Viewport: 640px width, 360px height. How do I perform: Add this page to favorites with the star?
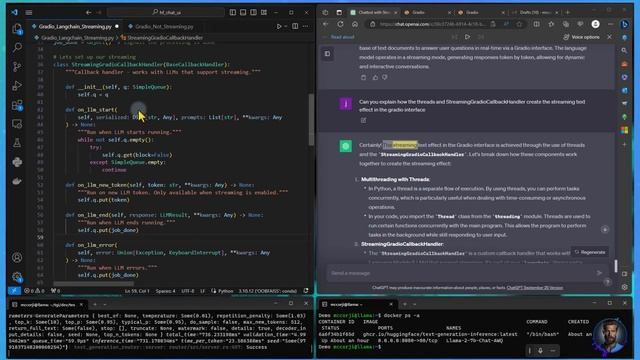[519, 24]
